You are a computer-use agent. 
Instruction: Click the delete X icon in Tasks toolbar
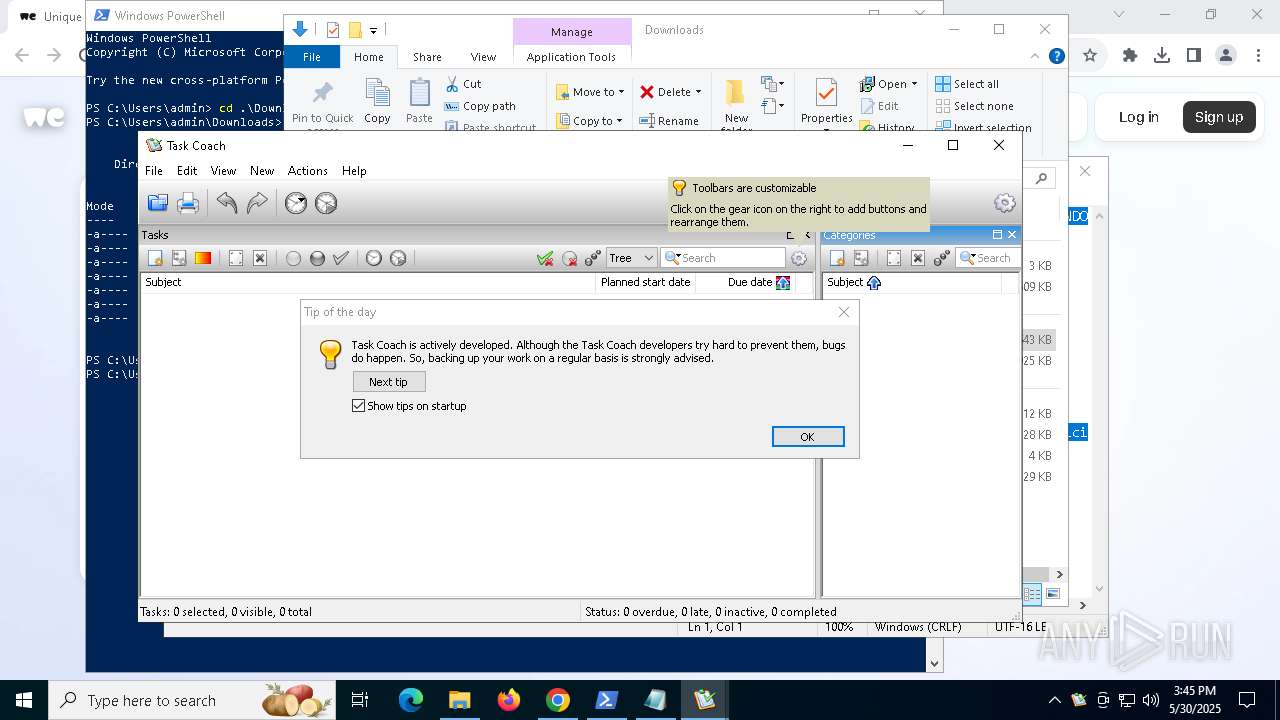pyautogui.click(x=260, y=258)
